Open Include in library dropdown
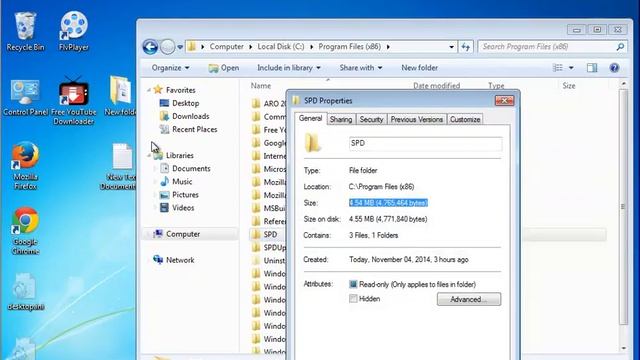The width and height of the screenshot is (640, 360). pyautogui.click(x=289, y=68)
